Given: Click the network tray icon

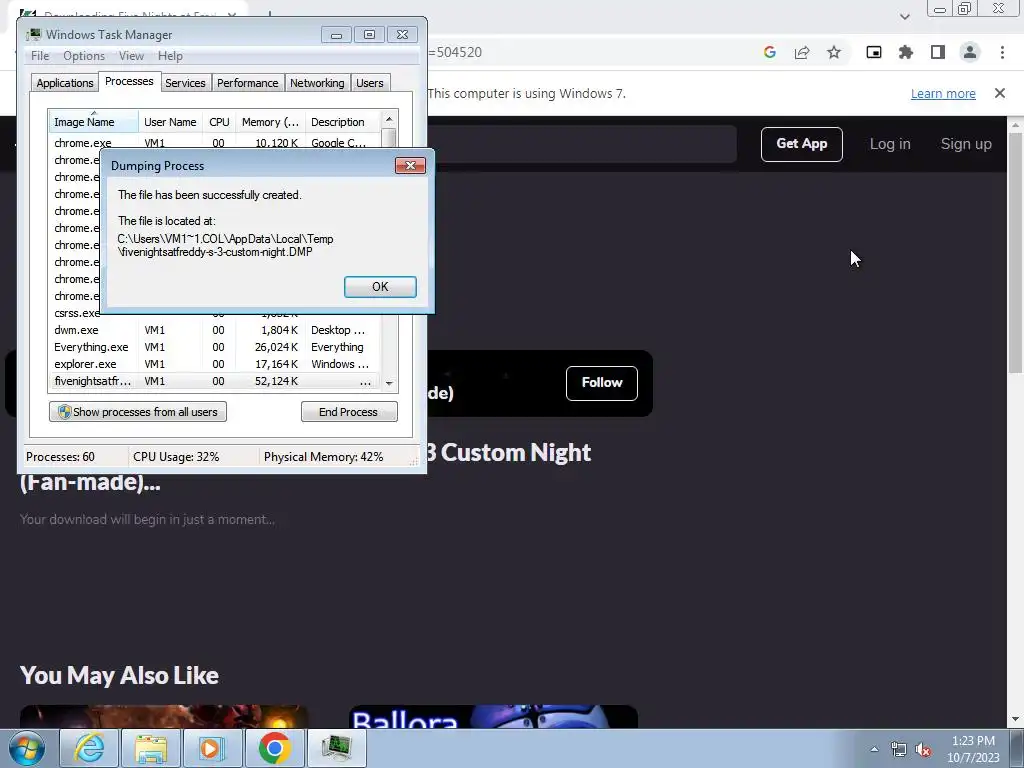Looking at the screenshot, I should coord(899,749).
